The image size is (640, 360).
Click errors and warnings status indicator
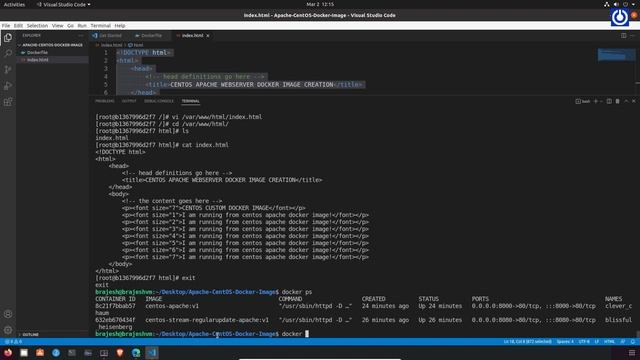click(13, 342)
